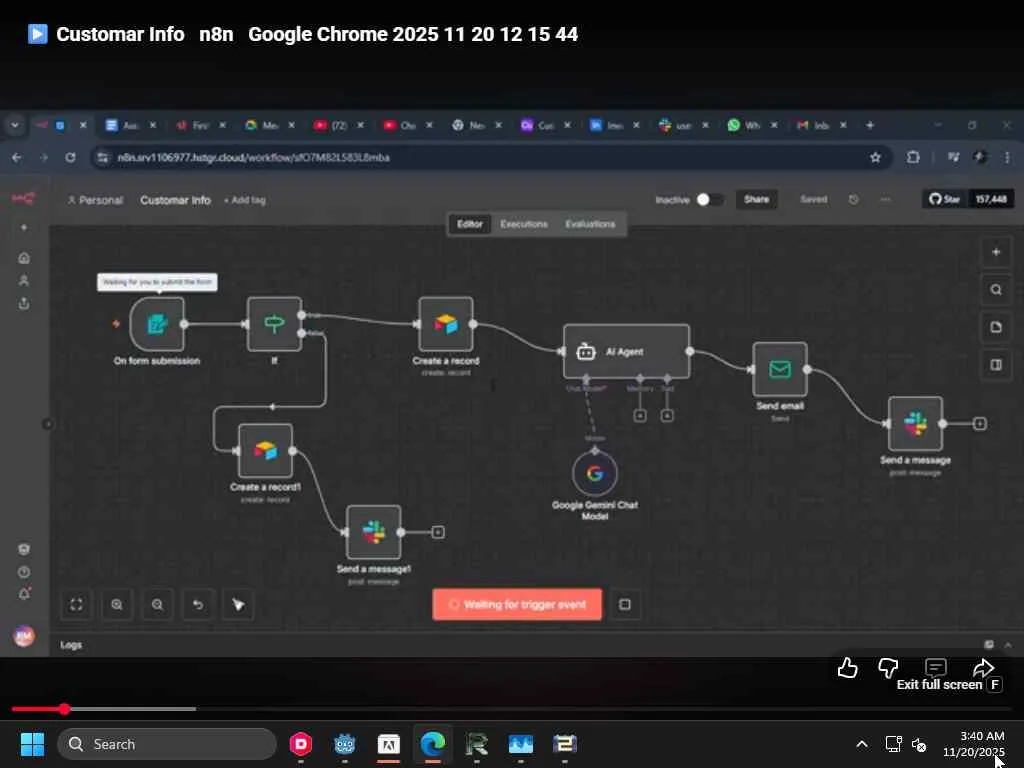1024x768 pixels.
Task: Open the Logs panel label
Action: (x=71, y=645)
